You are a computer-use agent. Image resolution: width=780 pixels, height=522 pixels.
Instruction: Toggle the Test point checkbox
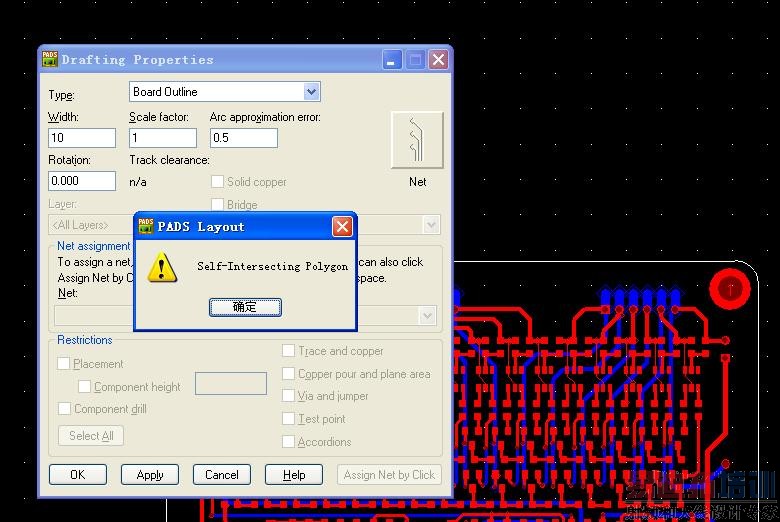(288, 419)
